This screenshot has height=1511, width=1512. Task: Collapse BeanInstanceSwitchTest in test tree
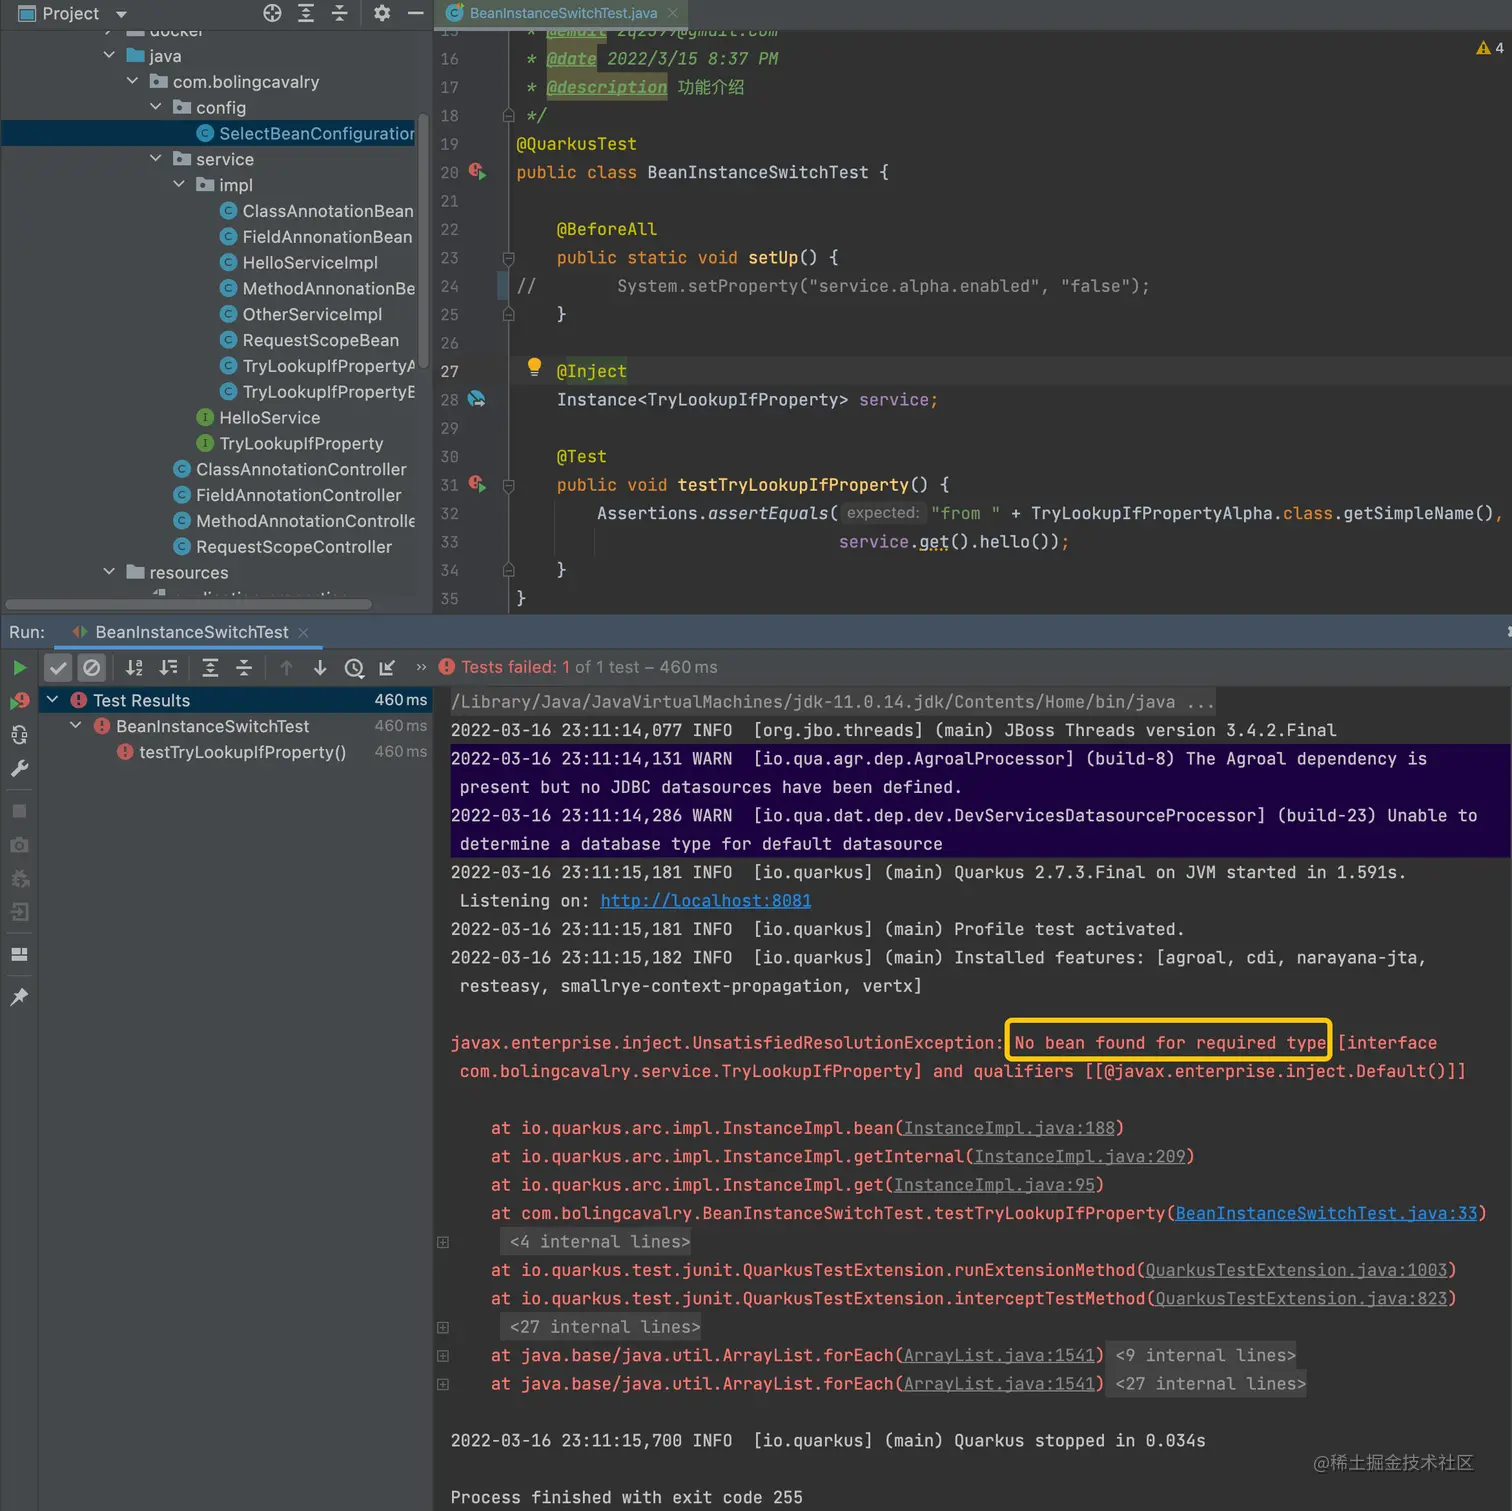(76, 726)
